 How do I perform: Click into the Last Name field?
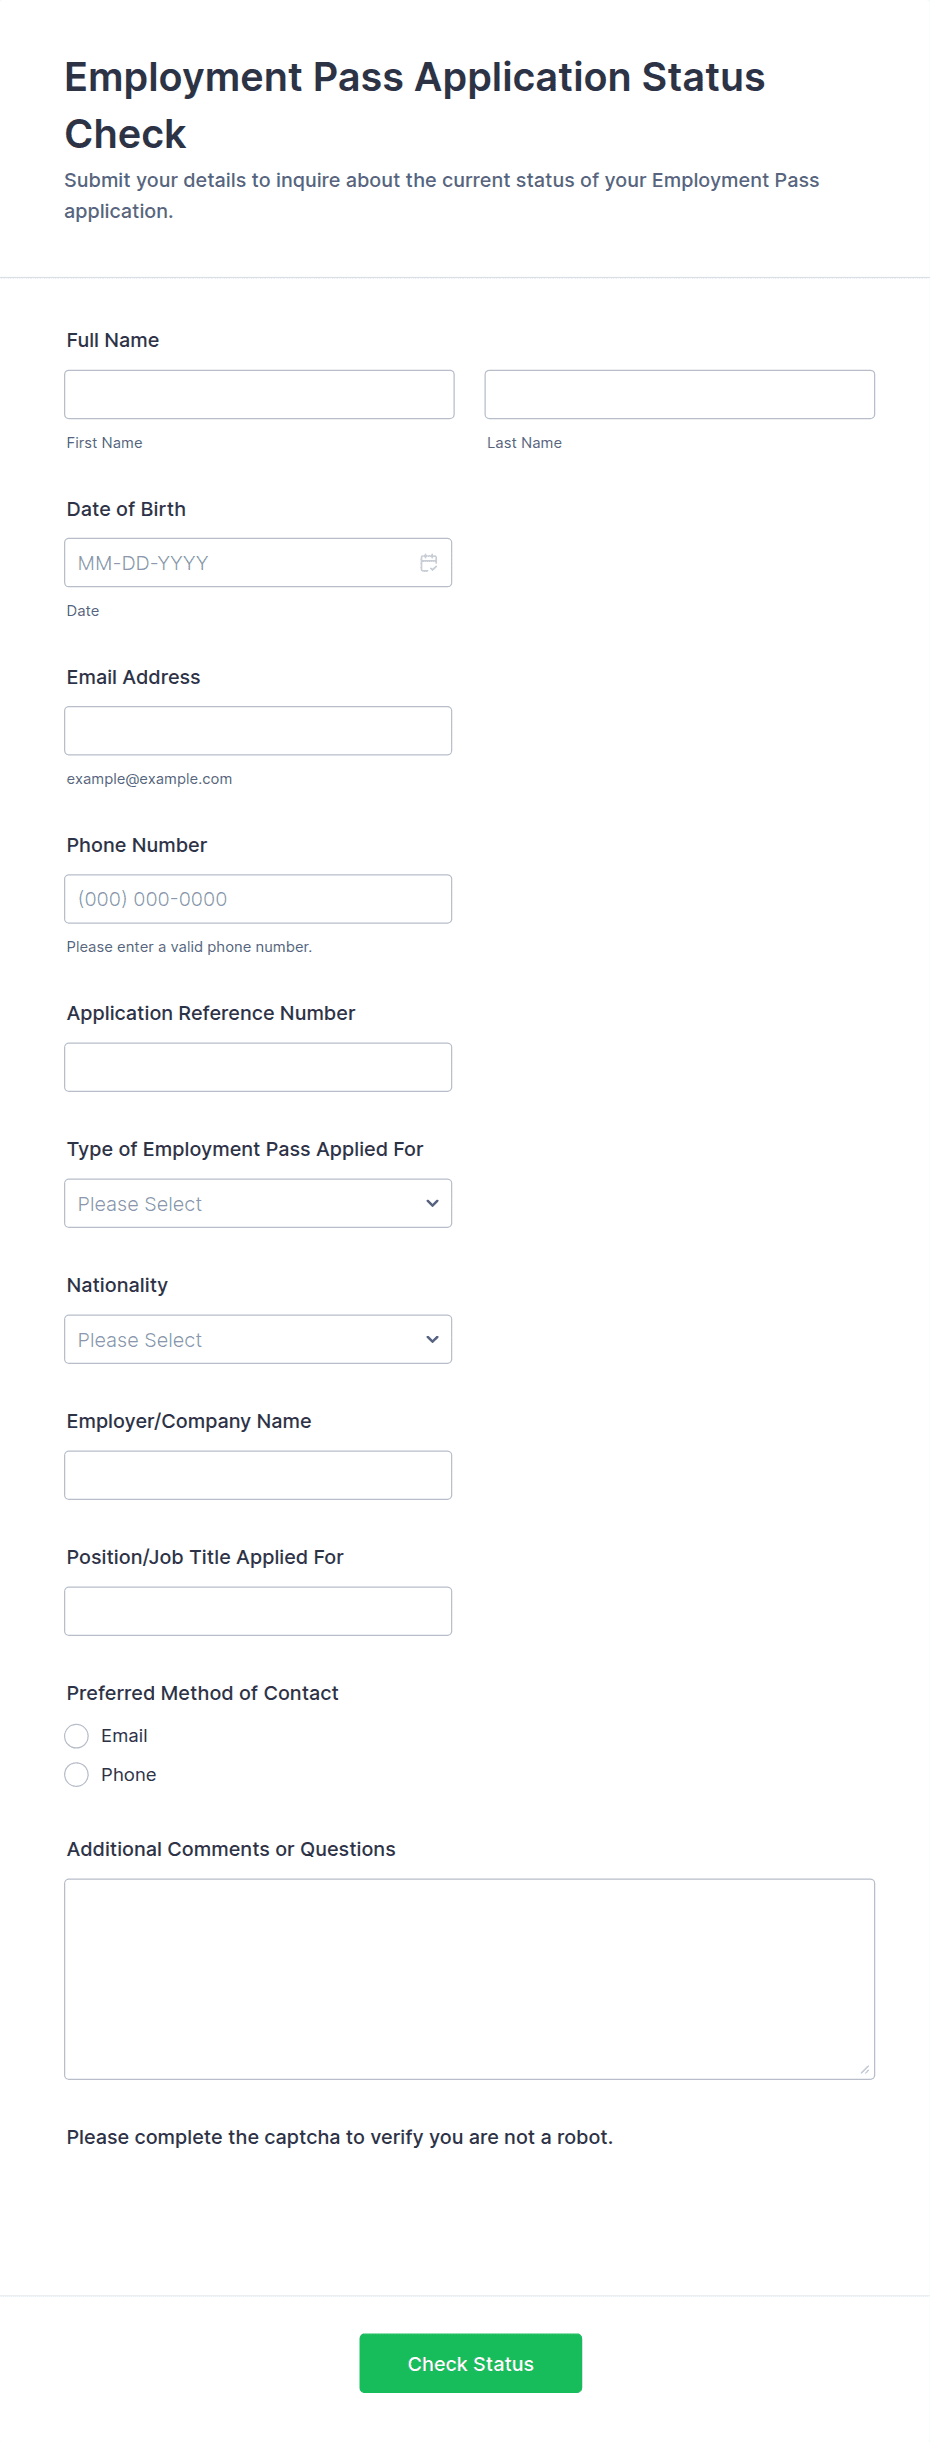pyautogui.click(x=679, y=394)
